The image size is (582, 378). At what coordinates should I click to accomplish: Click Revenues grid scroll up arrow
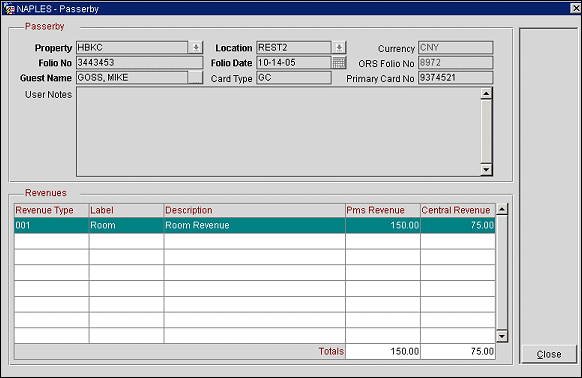tap(502, 209)
